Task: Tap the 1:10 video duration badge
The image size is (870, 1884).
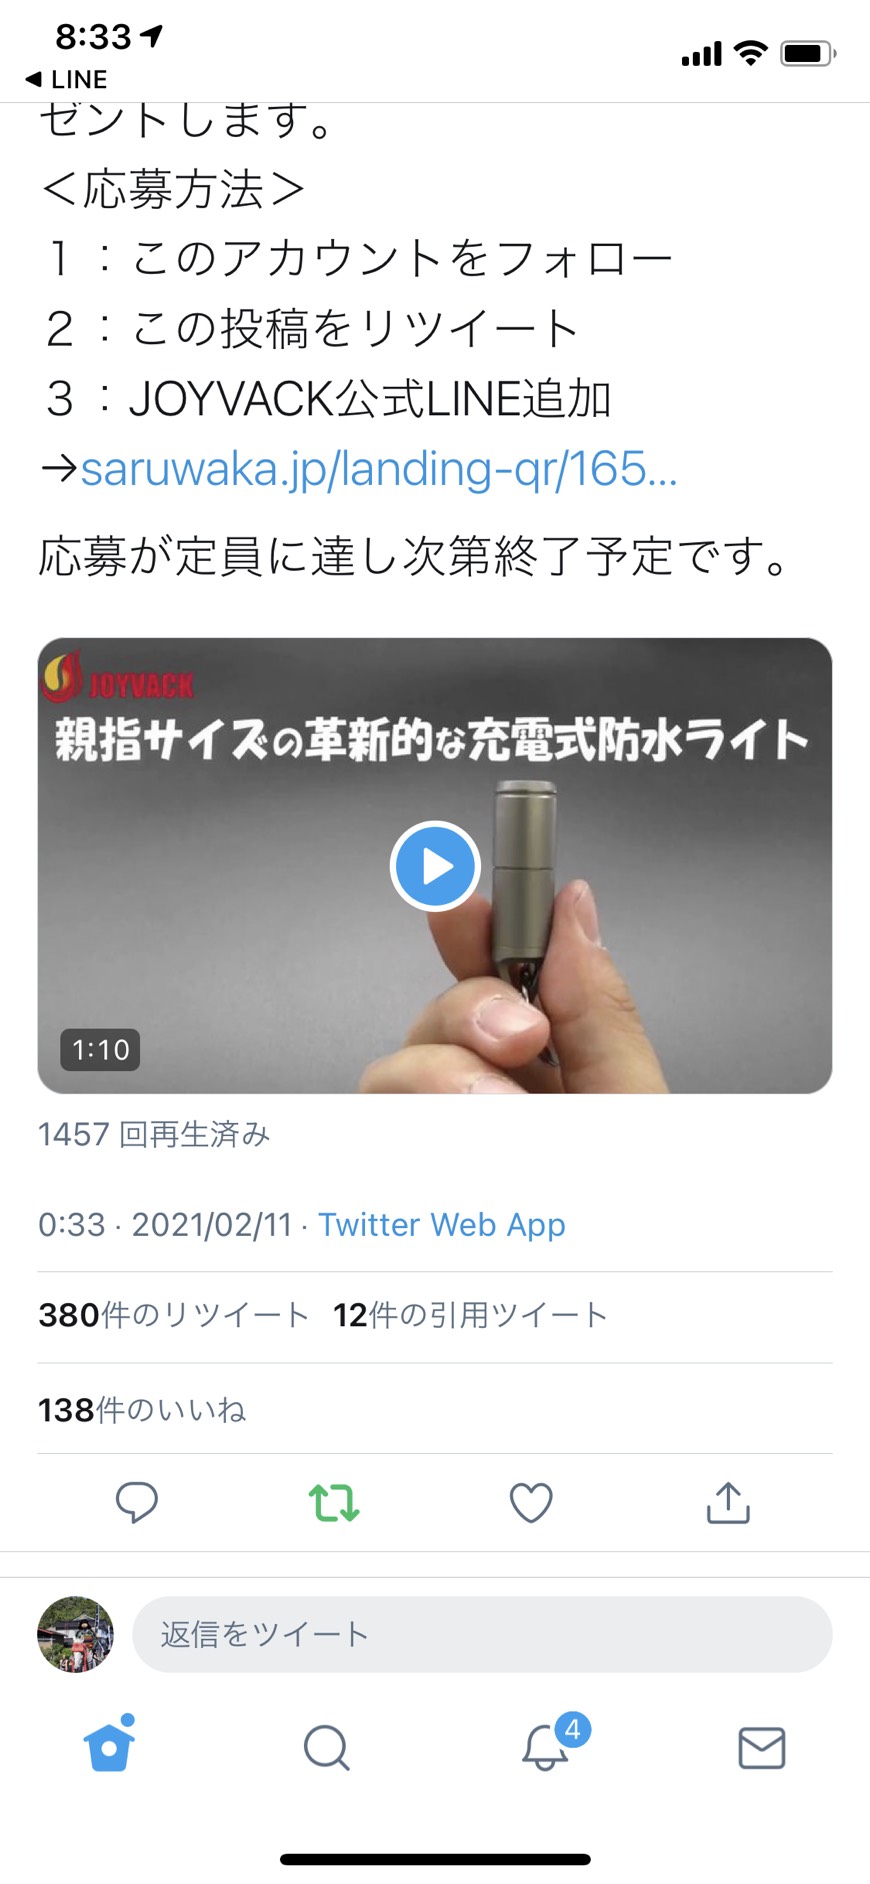Action: coord(100,1049)
